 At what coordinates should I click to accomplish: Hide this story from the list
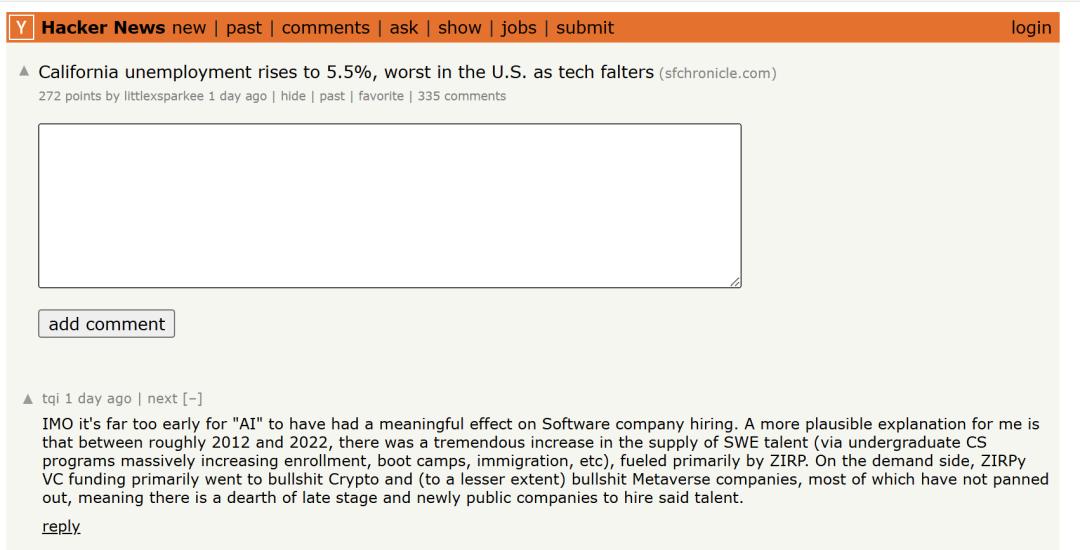293,96
